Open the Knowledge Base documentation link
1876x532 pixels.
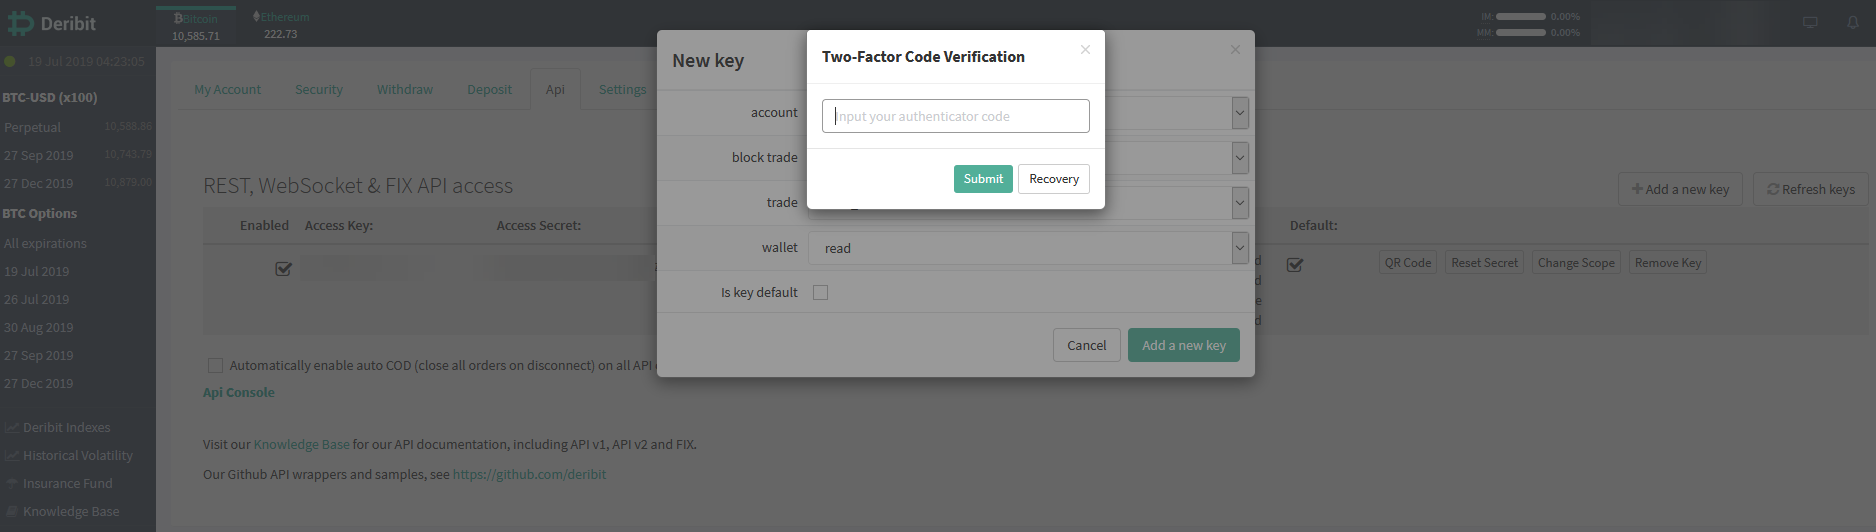pos(301,444)
